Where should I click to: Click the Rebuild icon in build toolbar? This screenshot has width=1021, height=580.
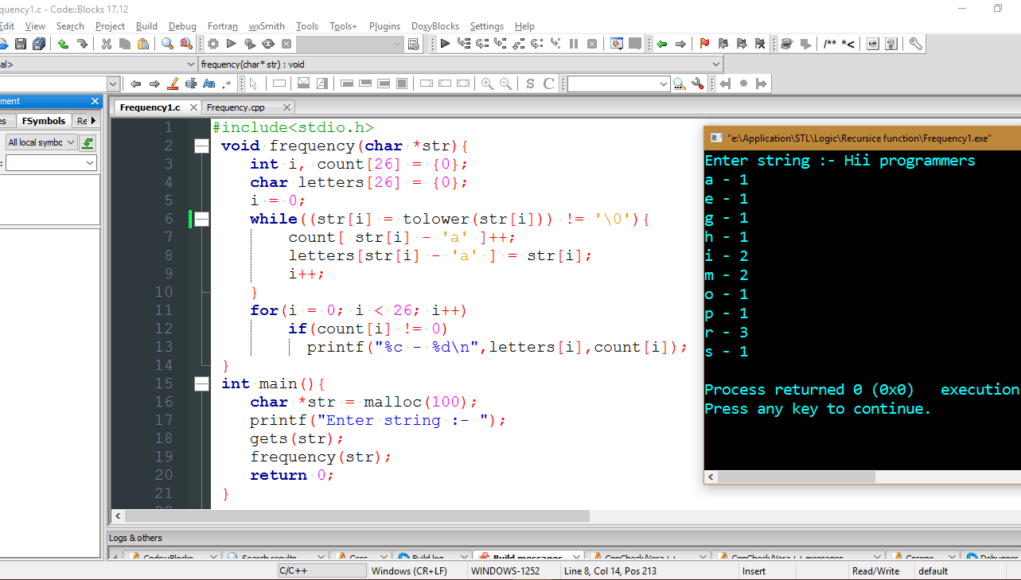[x=268, y=44]
